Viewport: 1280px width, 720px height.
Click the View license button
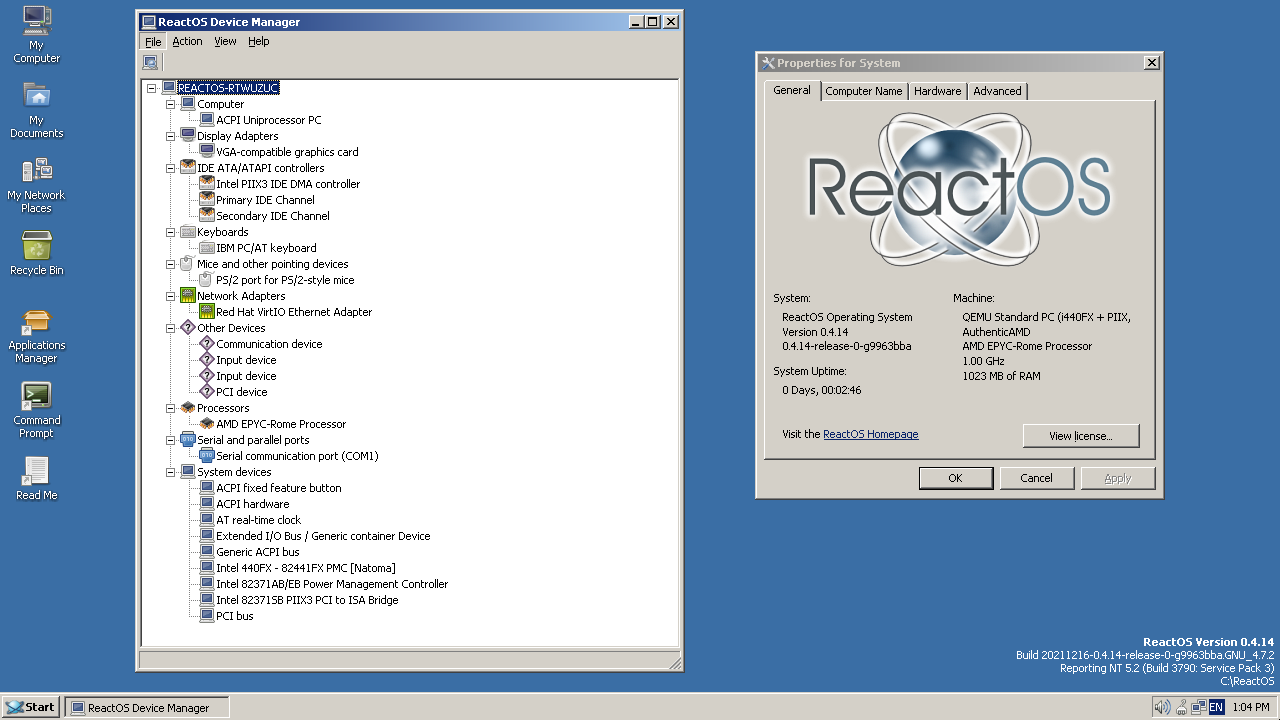(1080, 436)
